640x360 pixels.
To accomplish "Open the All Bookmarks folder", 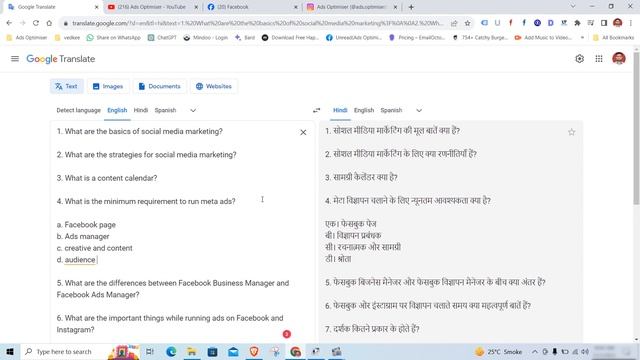I will coord(613,38).
